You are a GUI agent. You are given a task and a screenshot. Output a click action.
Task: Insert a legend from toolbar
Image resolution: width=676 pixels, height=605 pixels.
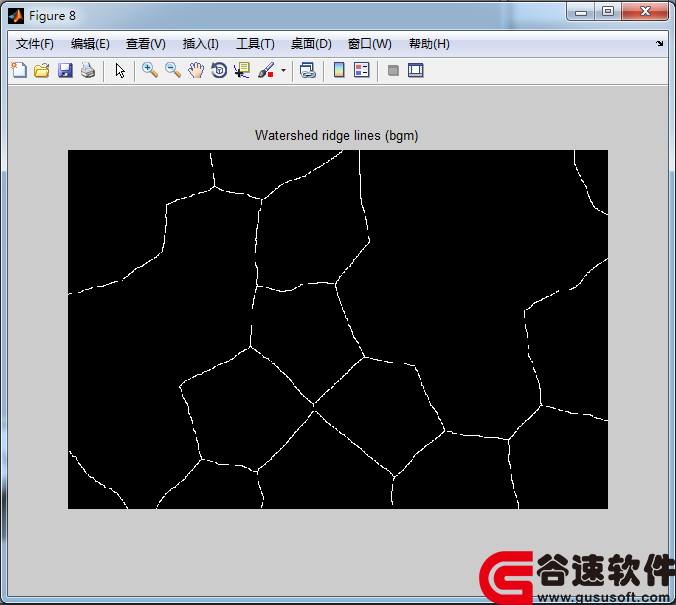click(362, 70)
